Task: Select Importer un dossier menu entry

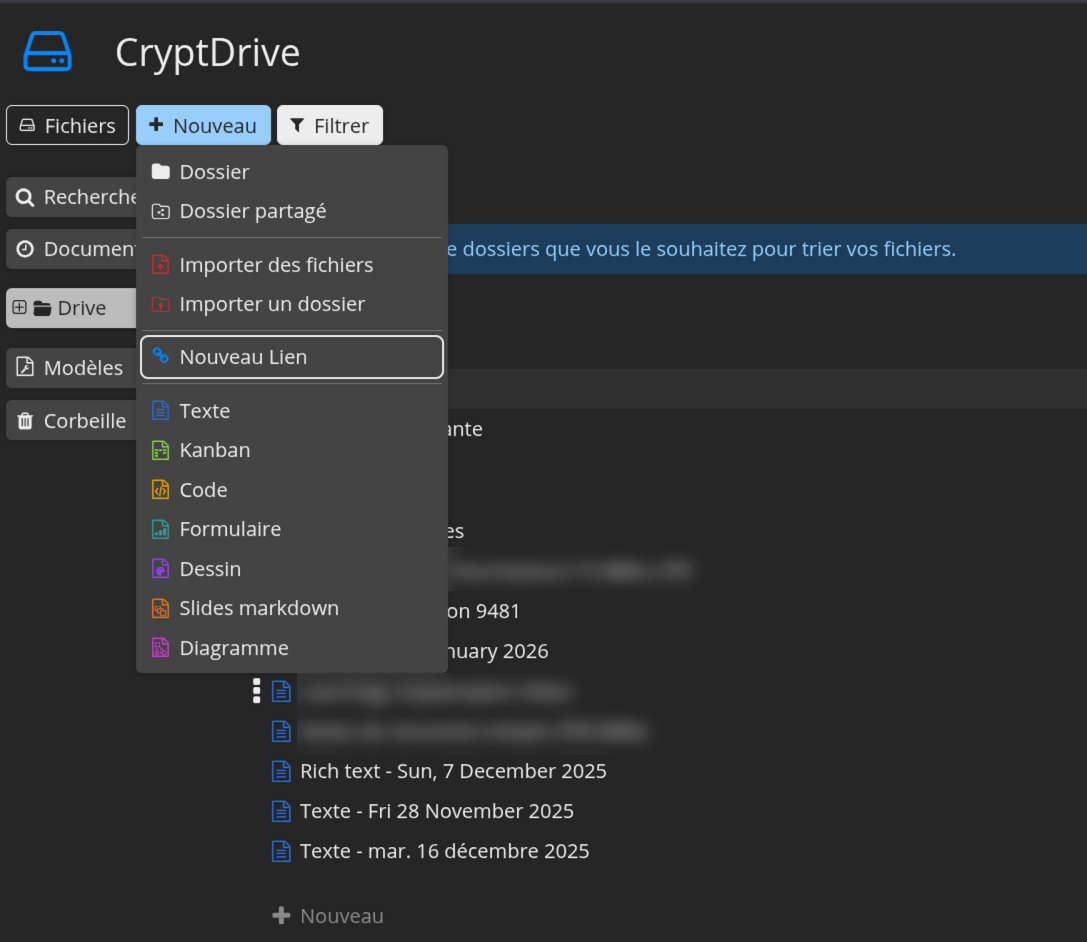Action: pyautogui.click(x=271, y=304)
